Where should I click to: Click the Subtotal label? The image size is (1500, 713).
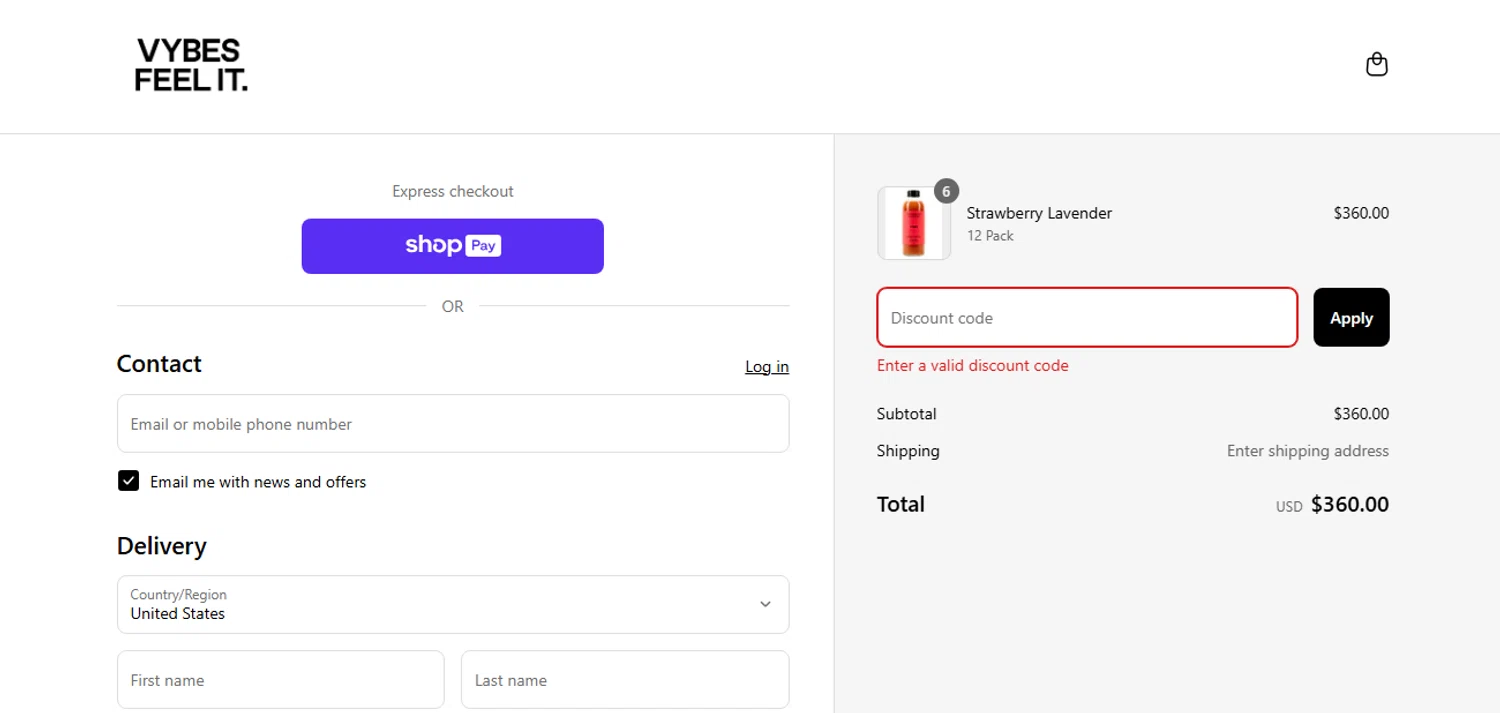[906, 414]
